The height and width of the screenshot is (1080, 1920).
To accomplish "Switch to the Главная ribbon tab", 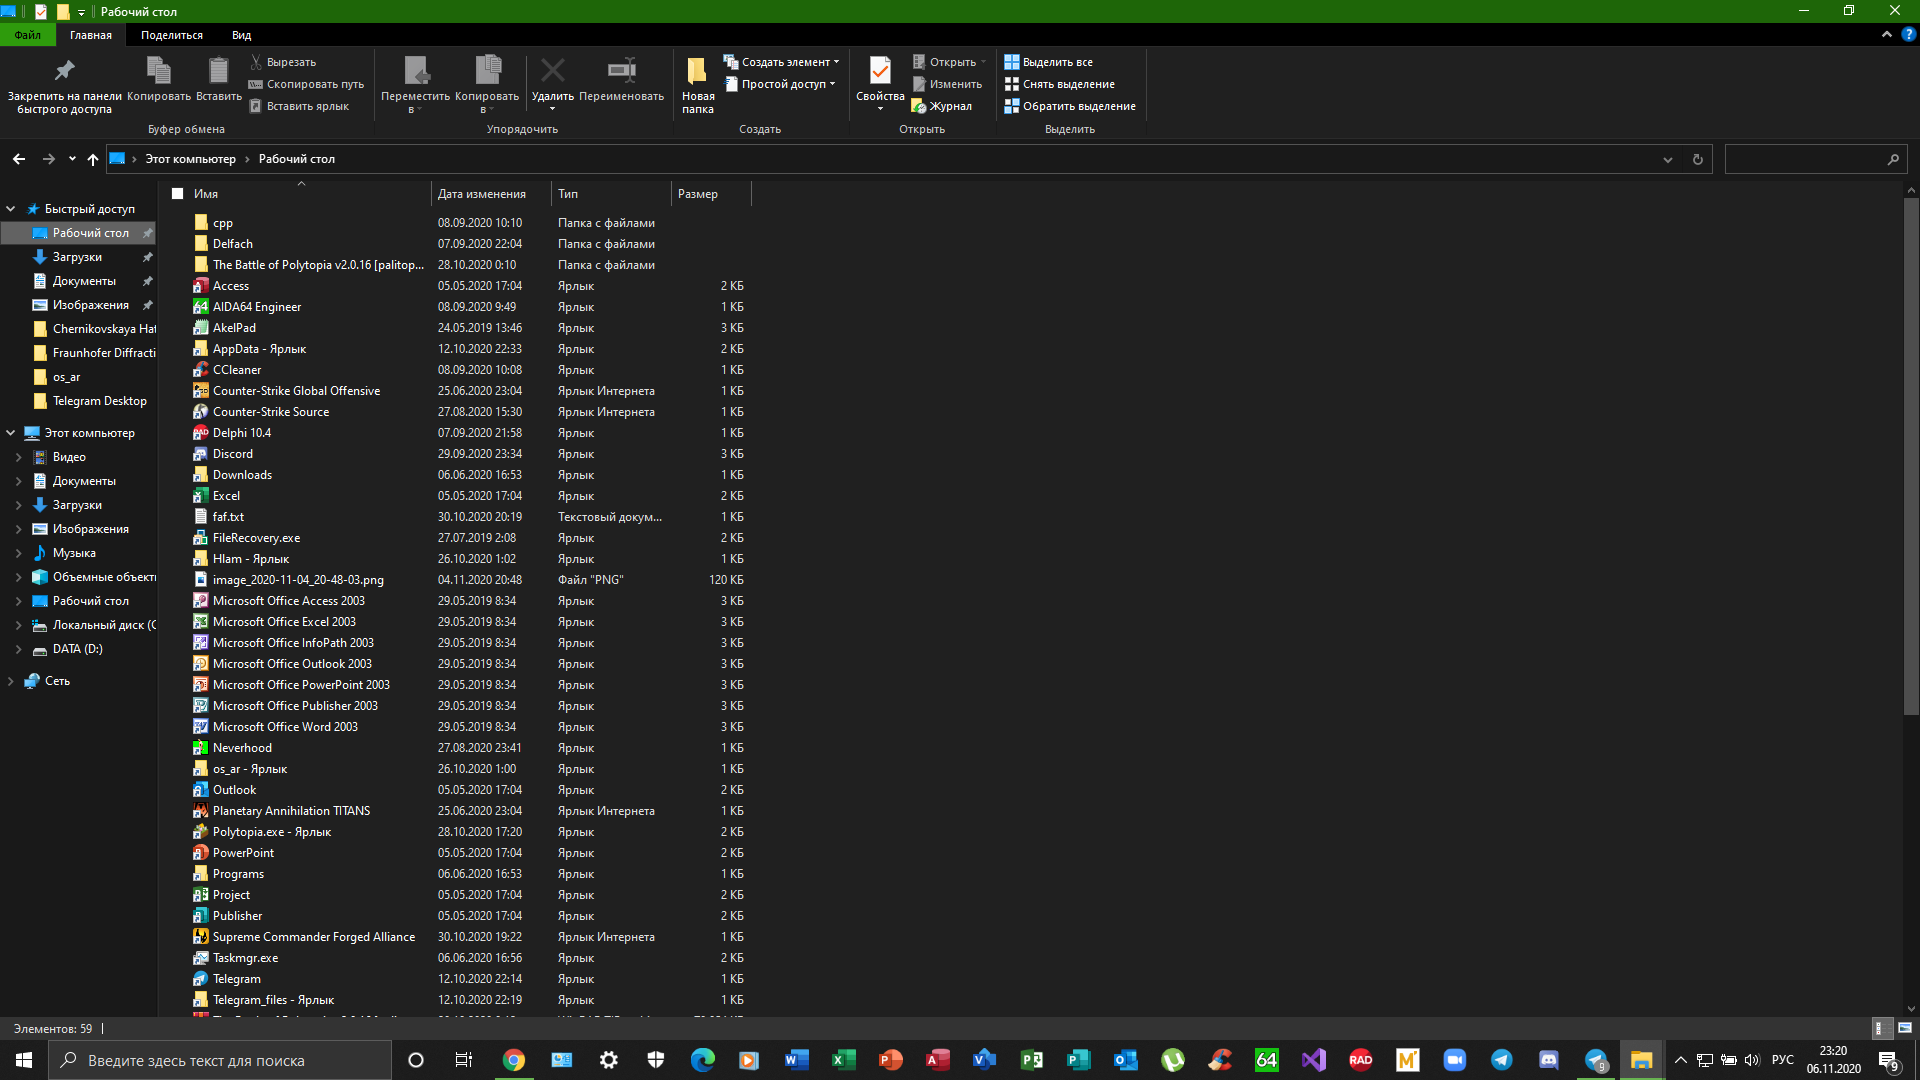I will coord(91,35).
